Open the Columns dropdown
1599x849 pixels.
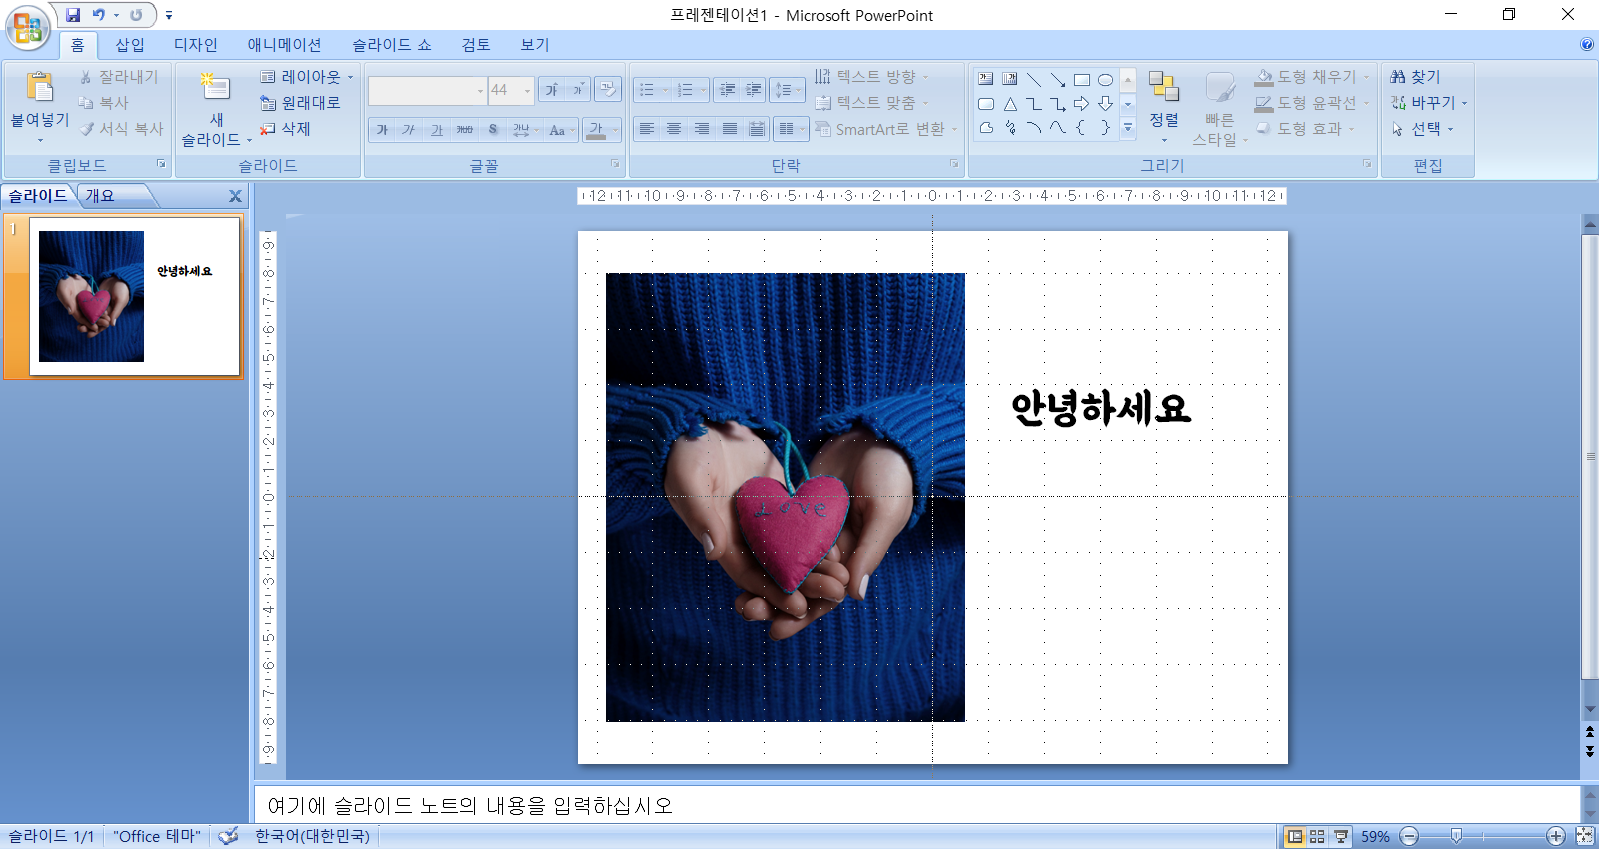(x=792, y=129)
